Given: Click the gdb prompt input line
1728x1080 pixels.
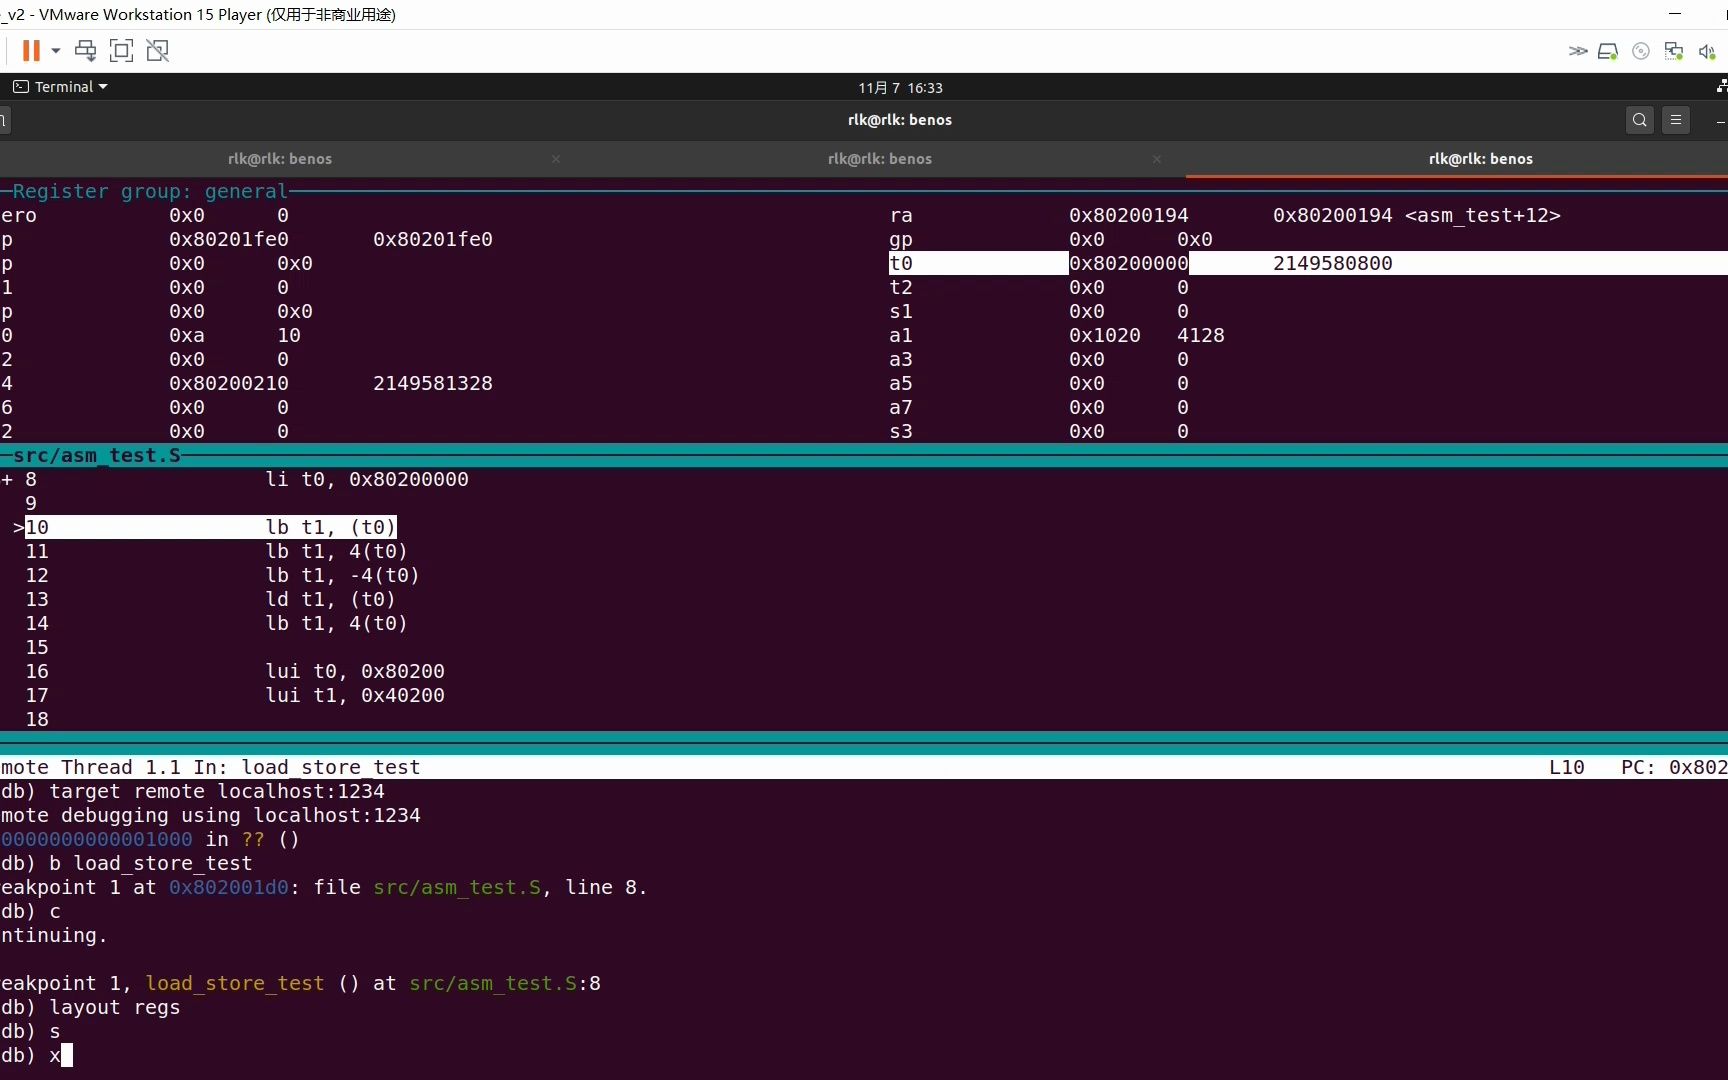Looking at the screenshot, I should [36, 1055].
